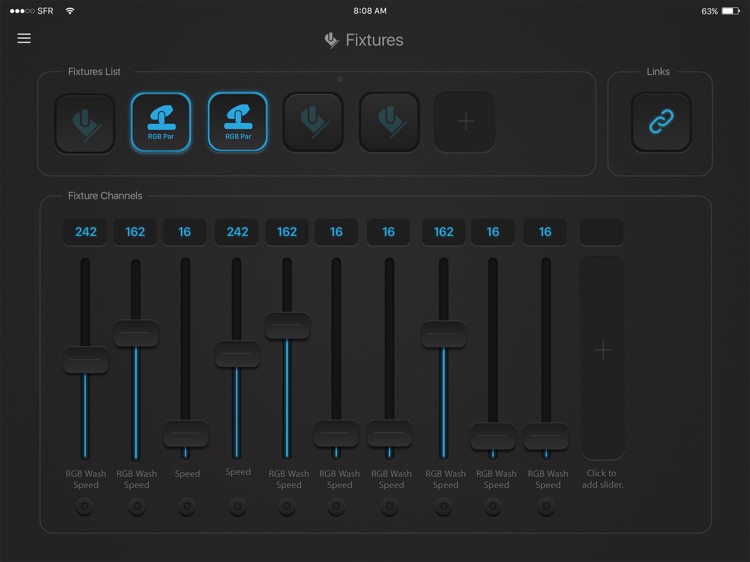The width and height of the screenshot is (750, 562).
Task: Add a new fixture with the plus tile
Action: pos(464,122)
